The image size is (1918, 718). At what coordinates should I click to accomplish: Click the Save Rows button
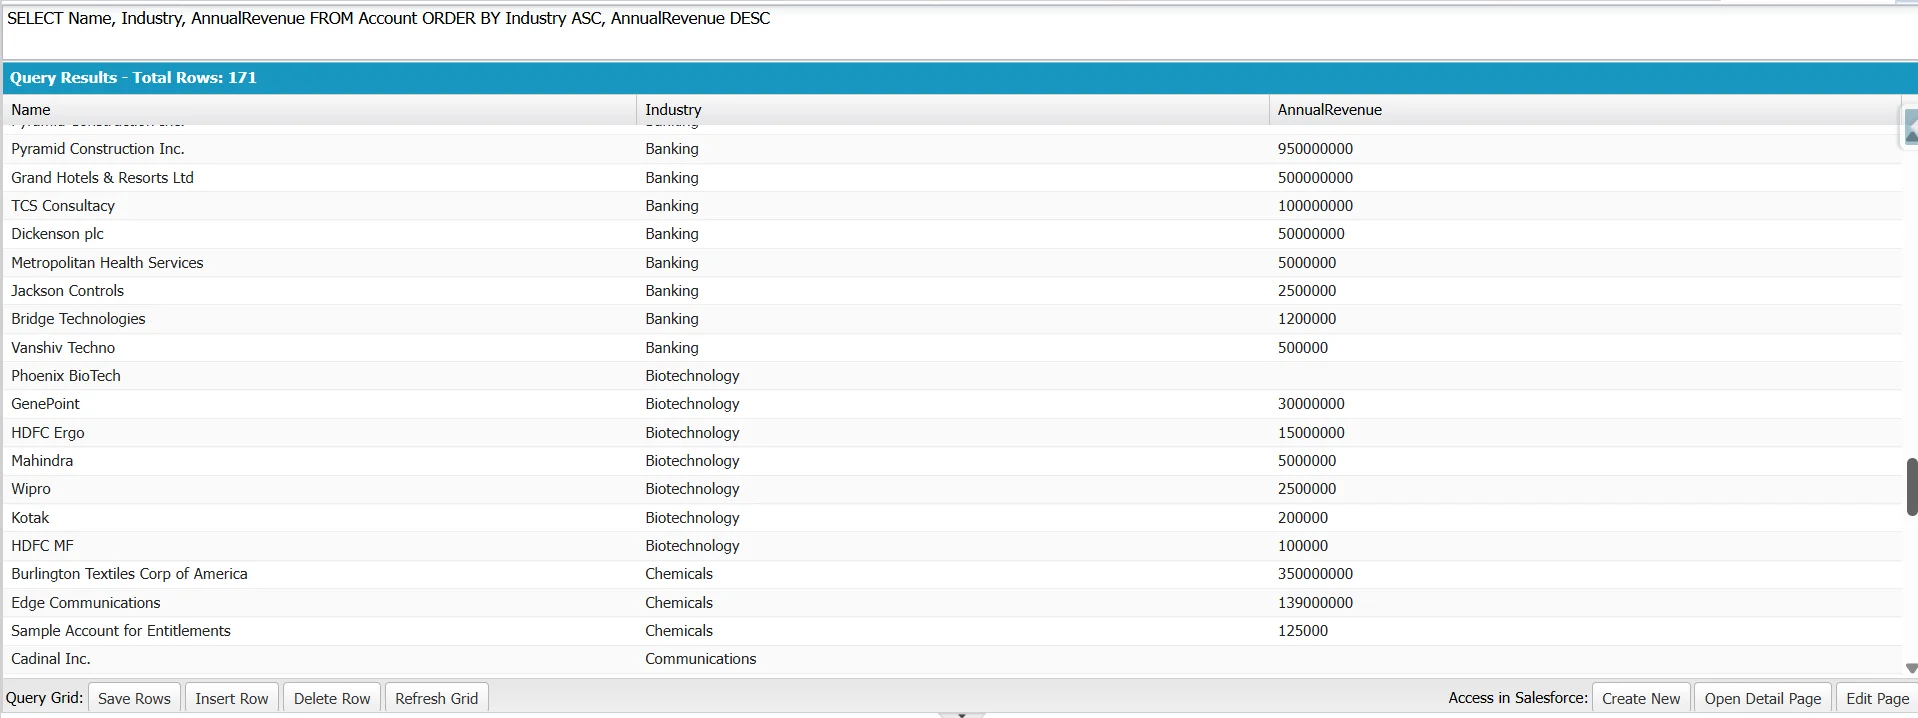[x=134, y=698]
